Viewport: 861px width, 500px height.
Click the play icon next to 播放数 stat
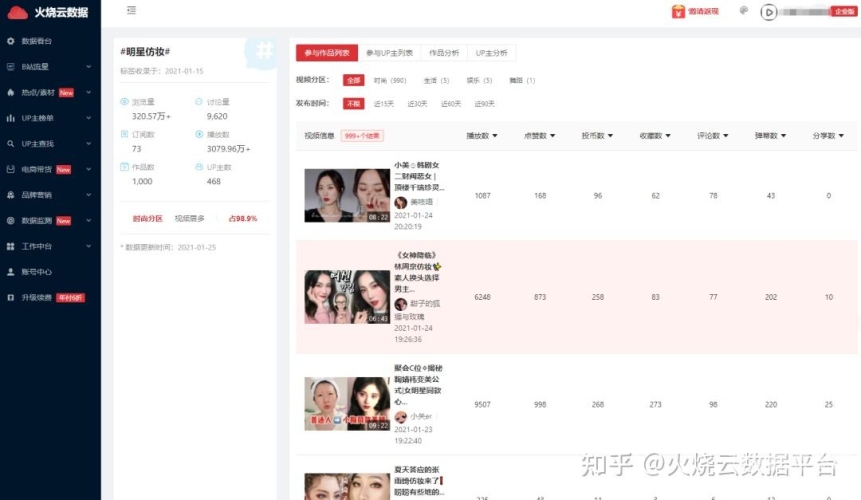[x=199, y=134]
